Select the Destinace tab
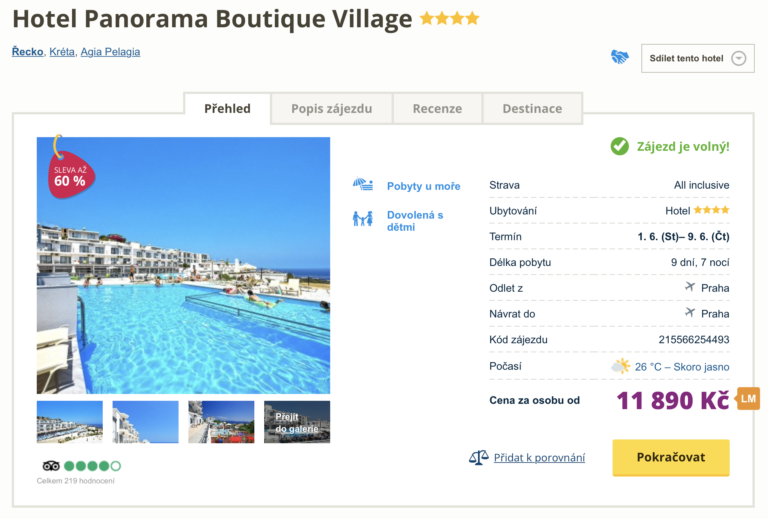The image size is (768, 519). tap(532, 108)
